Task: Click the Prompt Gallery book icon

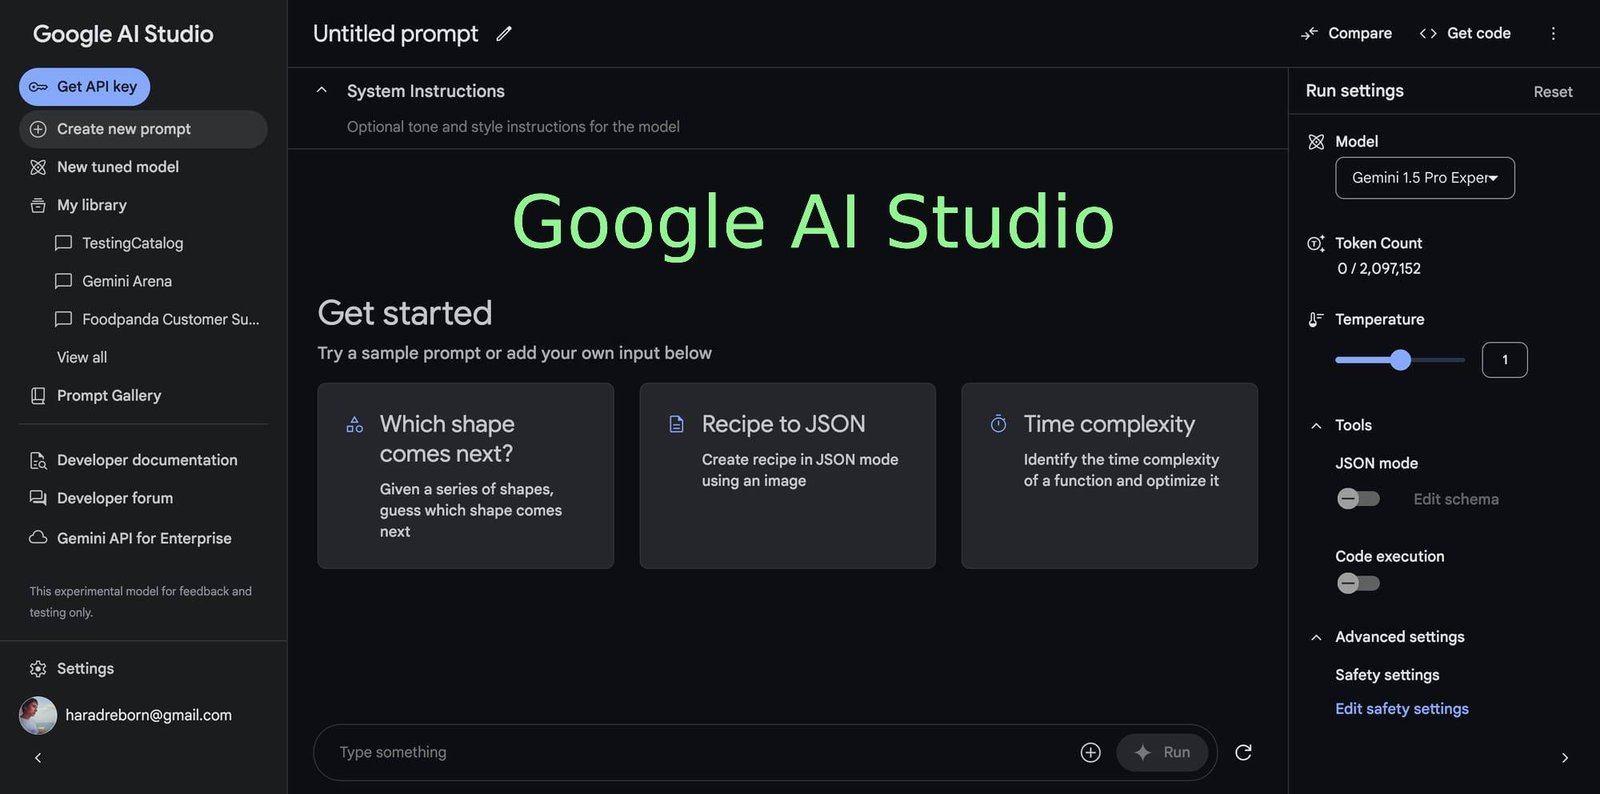Action: coord(38,396)
